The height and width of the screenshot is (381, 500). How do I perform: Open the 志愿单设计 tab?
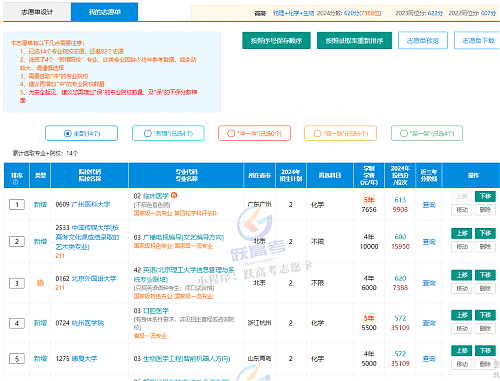[37, 12]
